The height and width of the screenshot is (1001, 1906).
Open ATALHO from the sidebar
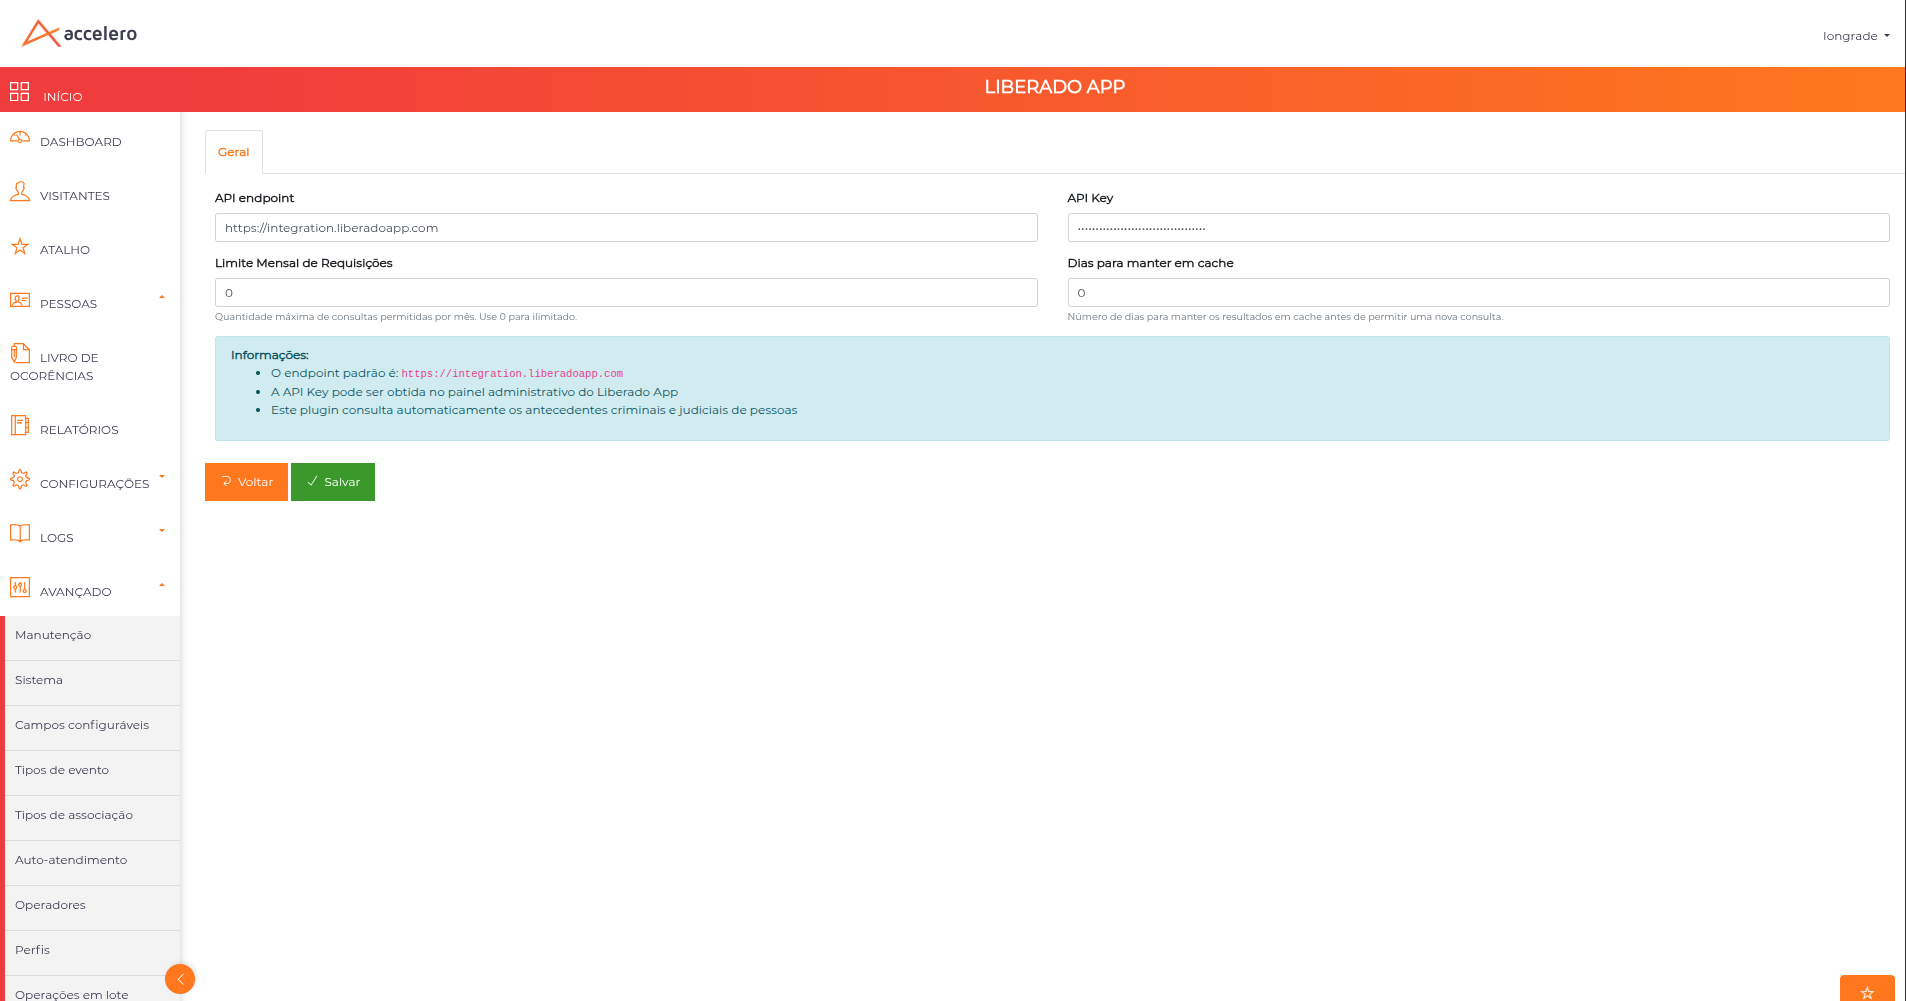coord(65,250)
